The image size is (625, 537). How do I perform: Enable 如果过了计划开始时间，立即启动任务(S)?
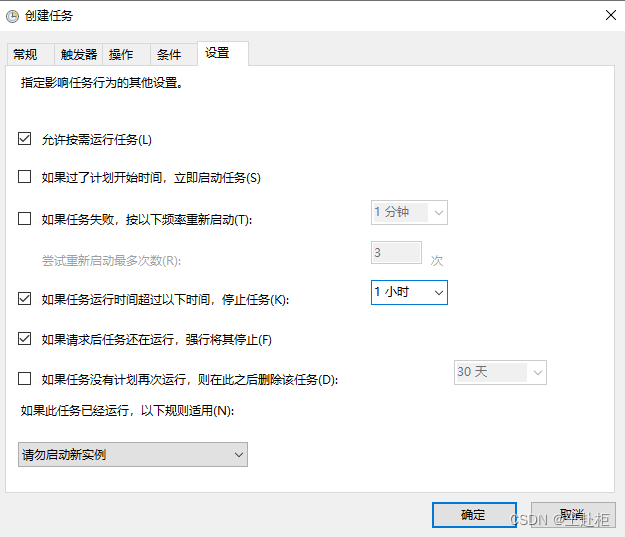pos(24,177)
